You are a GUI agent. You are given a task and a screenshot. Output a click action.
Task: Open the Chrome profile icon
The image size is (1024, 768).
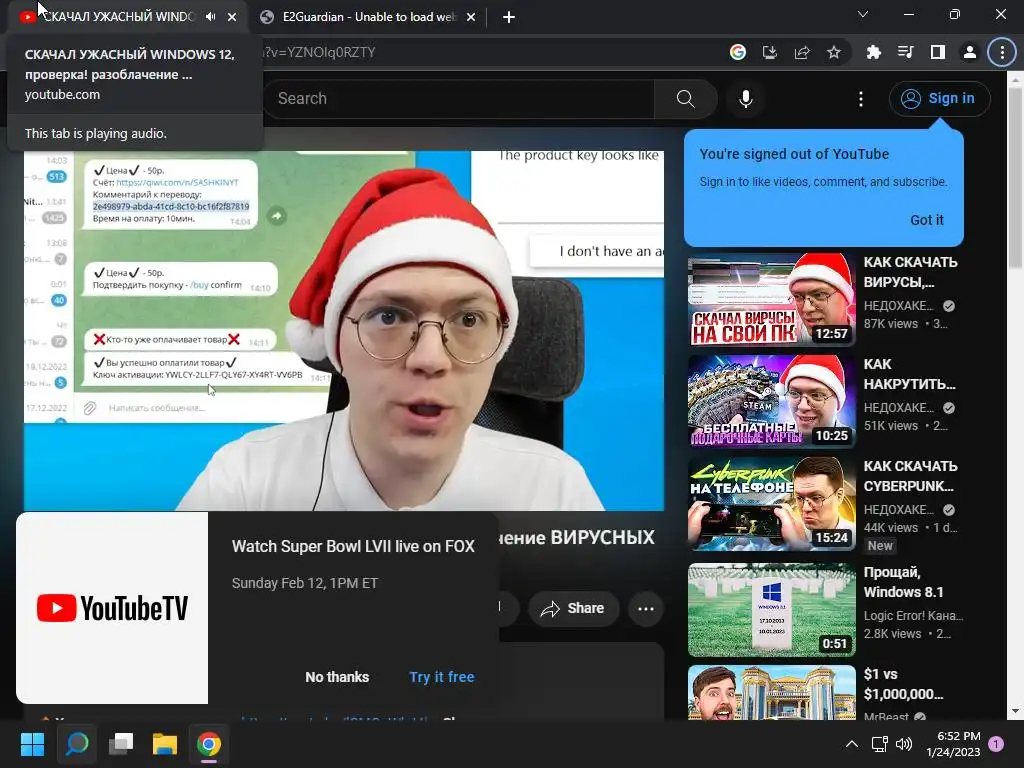coord(970,52)
